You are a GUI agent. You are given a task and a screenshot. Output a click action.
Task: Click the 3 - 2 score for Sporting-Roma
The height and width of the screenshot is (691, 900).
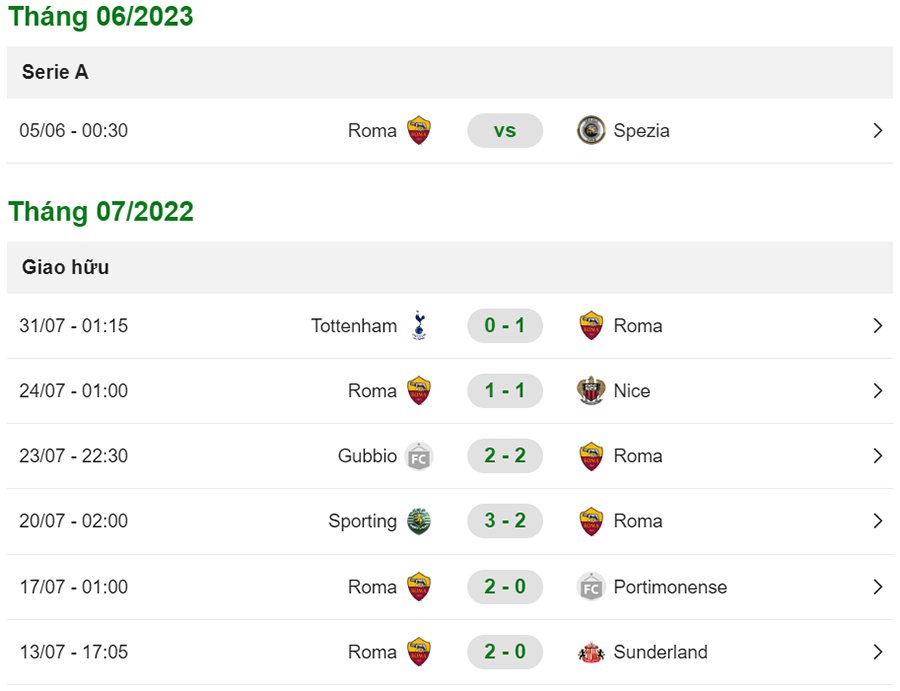coord(505,521)
